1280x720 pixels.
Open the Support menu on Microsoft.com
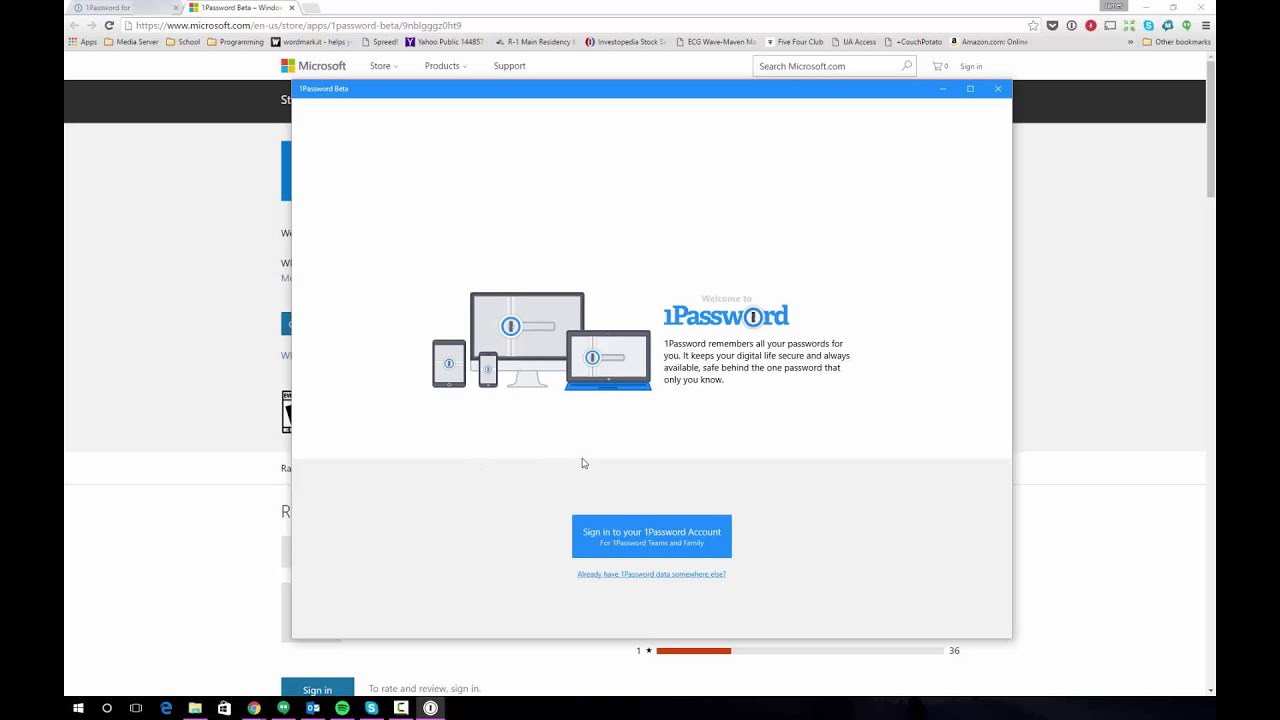click(509, 66)
